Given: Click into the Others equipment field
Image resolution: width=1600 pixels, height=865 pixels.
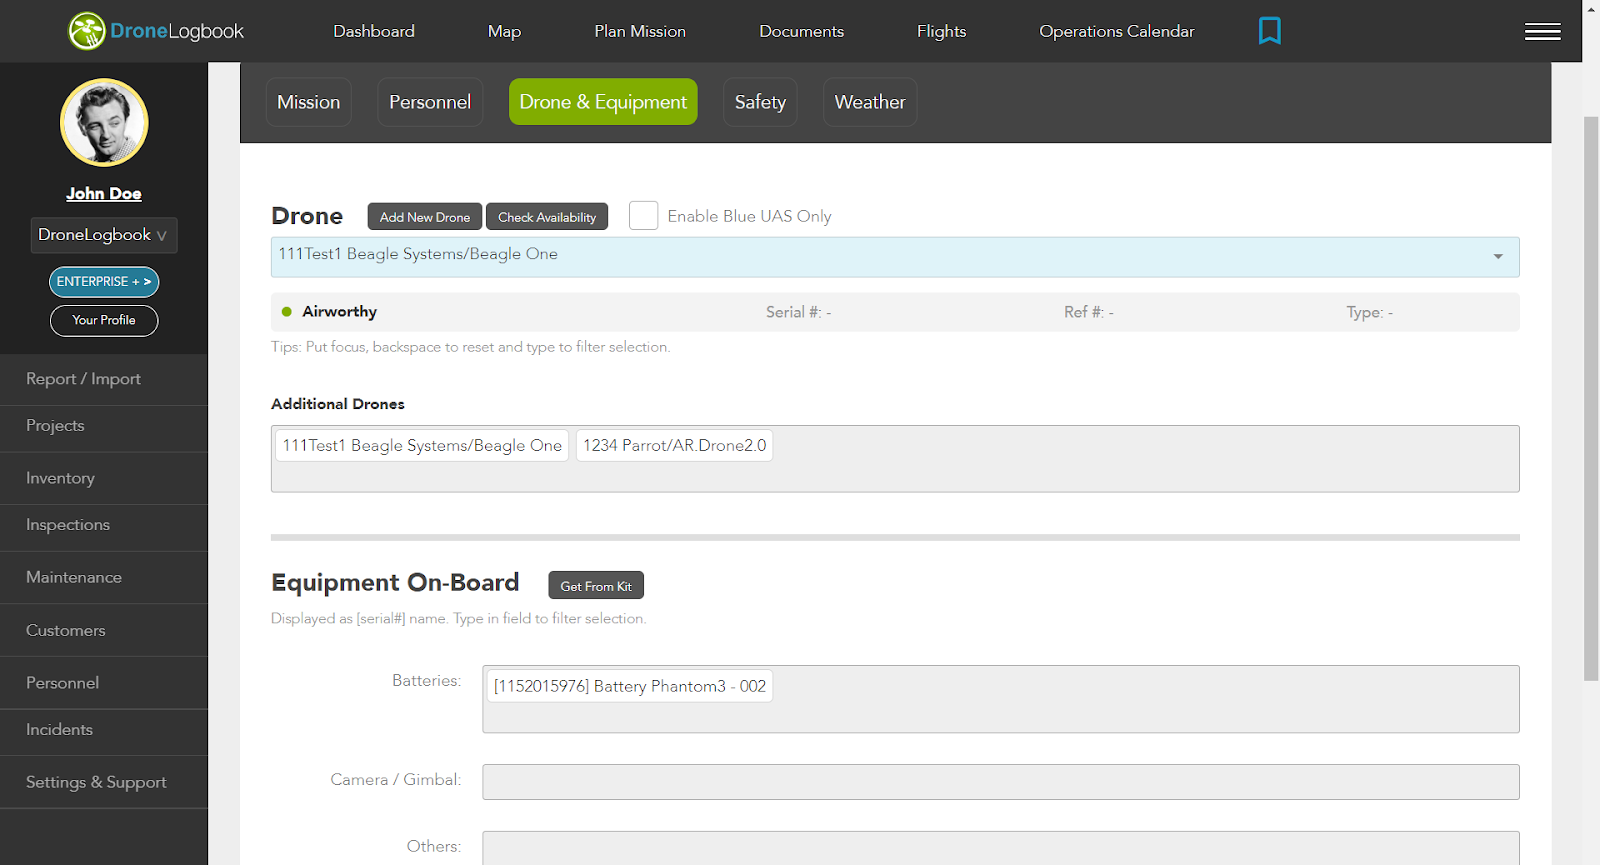Looking at the screenshot, I should [1001, 848].
